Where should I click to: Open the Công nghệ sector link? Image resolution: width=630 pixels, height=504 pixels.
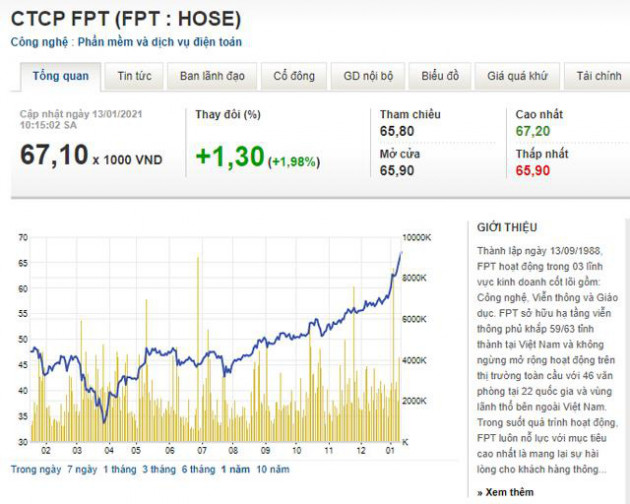point(40,42)
